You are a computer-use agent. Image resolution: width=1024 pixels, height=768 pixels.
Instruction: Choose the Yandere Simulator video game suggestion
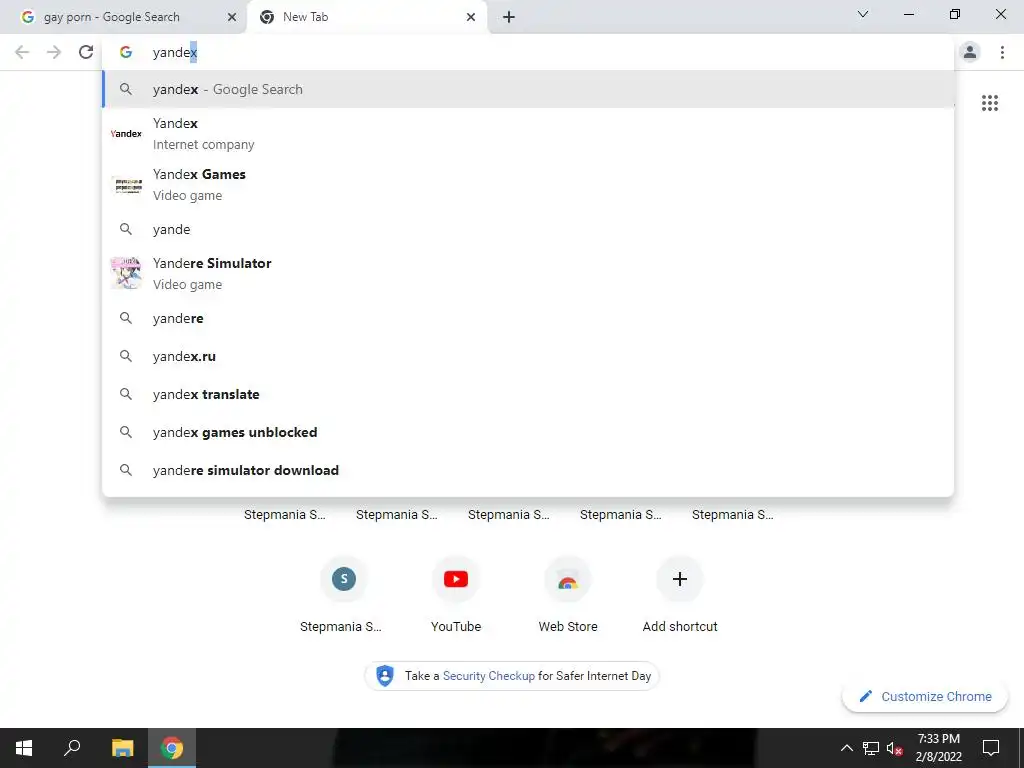point(528,274)
